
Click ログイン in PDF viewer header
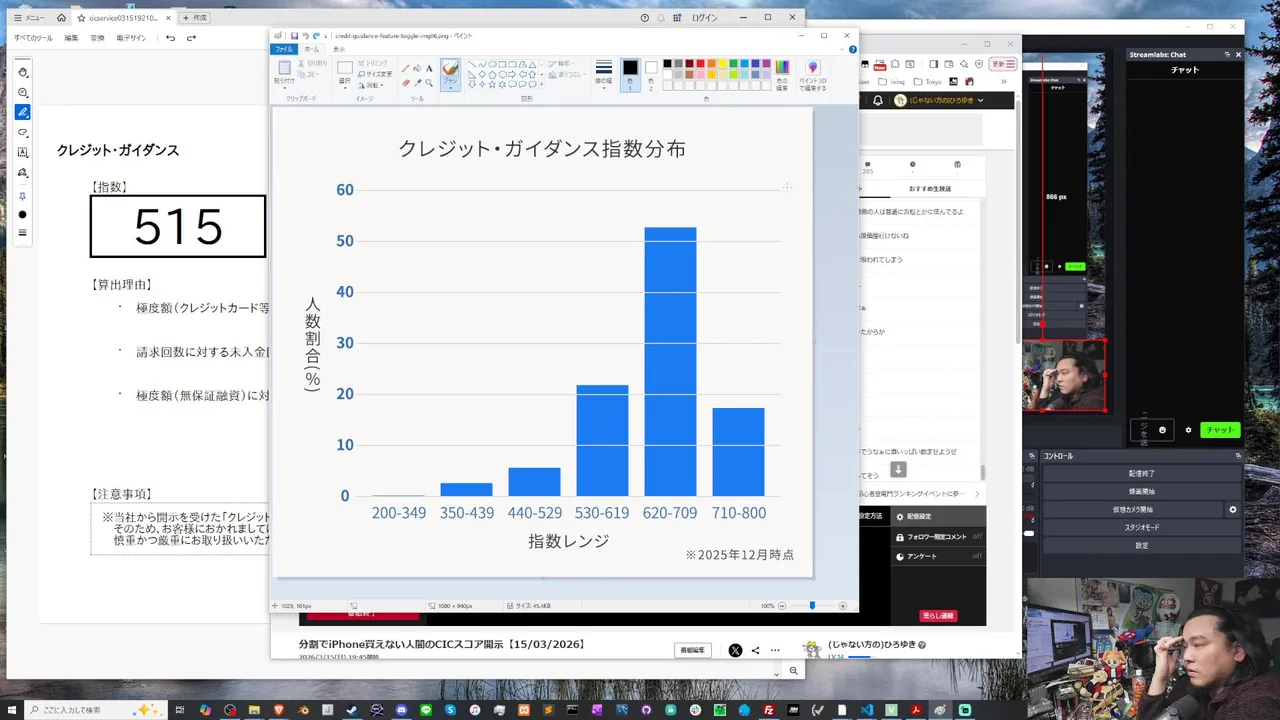tap(705, 18)
